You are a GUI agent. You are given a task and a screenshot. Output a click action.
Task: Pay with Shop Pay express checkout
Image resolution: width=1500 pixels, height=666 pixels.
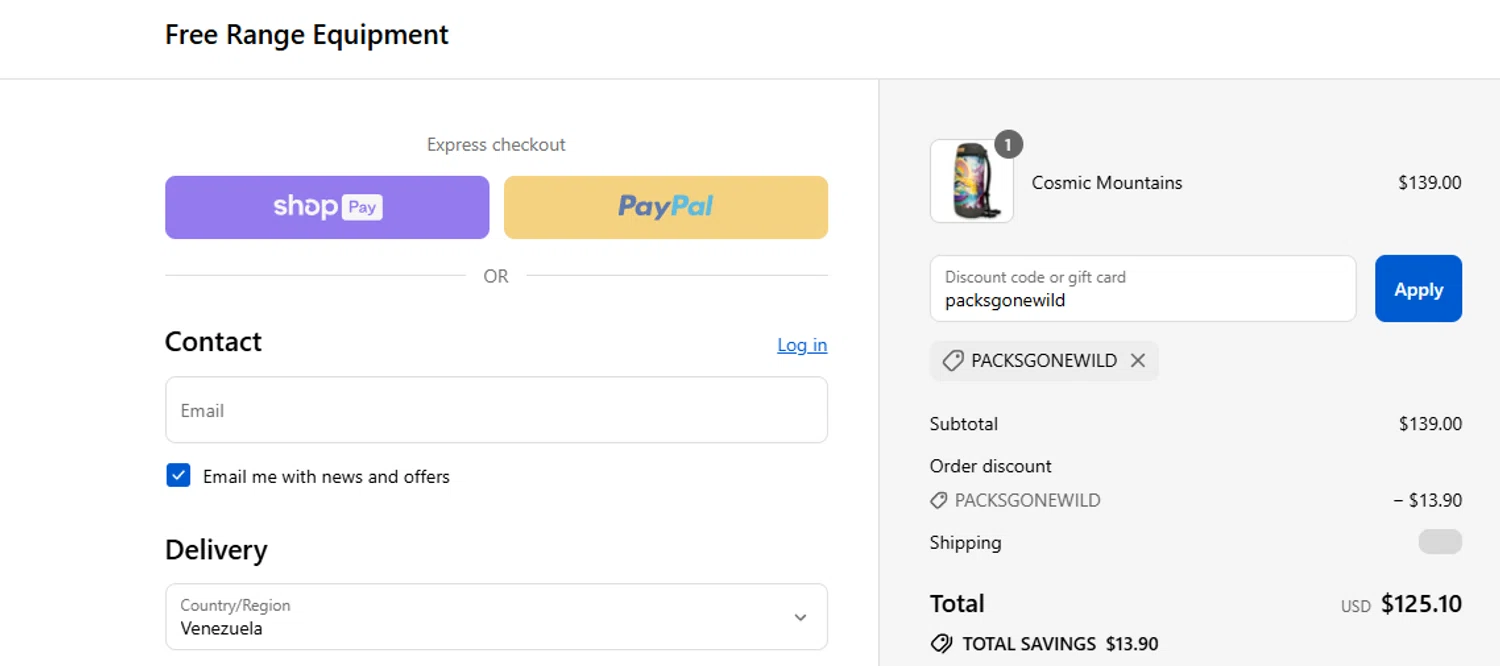[x=327, y=207]
